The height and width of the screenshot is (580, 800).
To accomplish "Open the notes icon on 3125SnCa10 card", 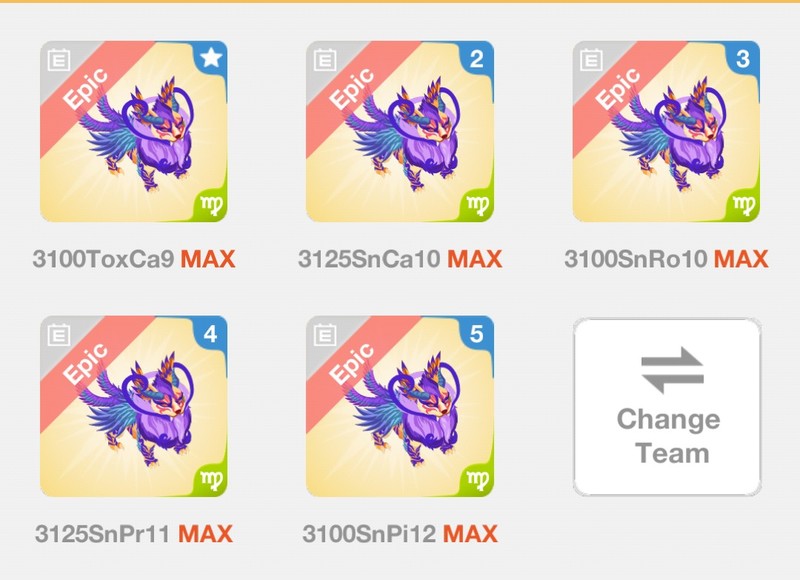I will tap(325, 60).
